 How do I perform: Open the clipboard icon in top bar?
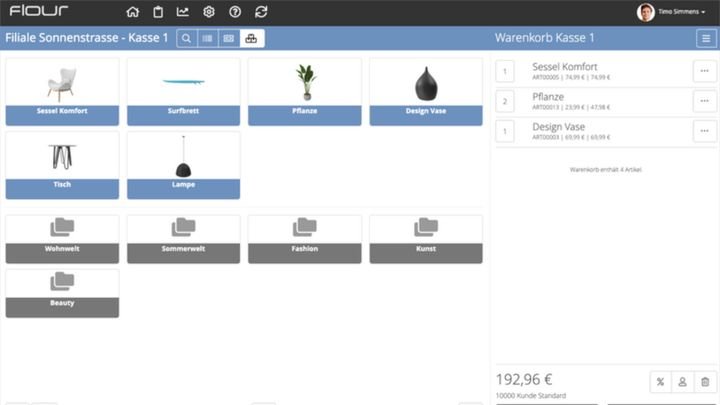(158, 12)
